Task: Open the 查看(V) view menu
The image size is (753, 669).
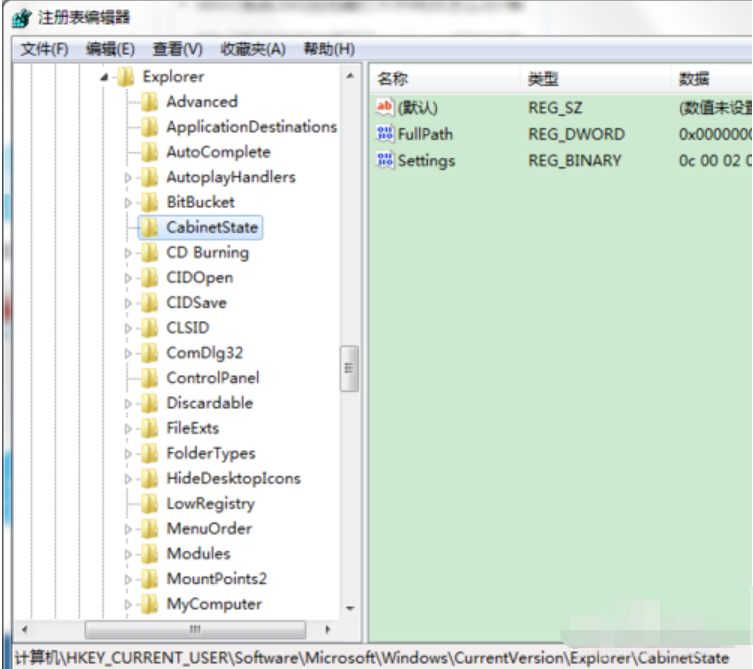Action: pyautogui.click(x=177, y=49)
